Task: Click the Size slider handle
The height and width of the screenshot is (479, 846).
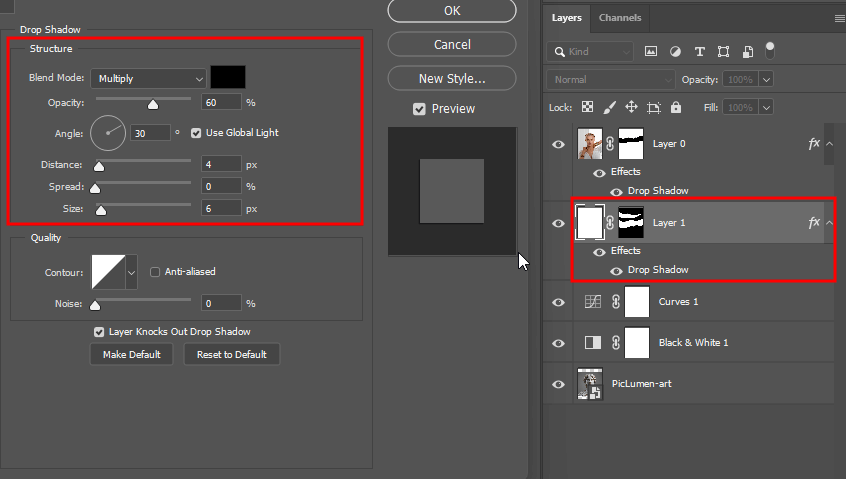Action: coord(101,210)
